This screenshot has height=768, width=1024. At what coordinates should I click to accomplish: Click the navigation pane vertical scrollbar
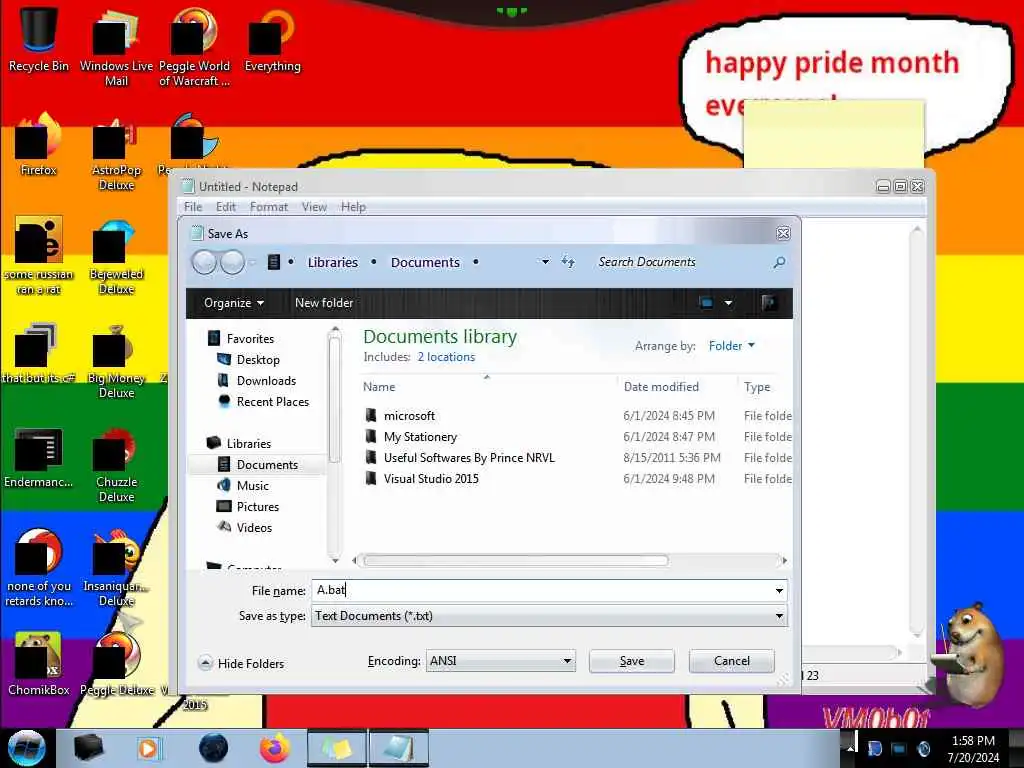click(x=334, y=398)
